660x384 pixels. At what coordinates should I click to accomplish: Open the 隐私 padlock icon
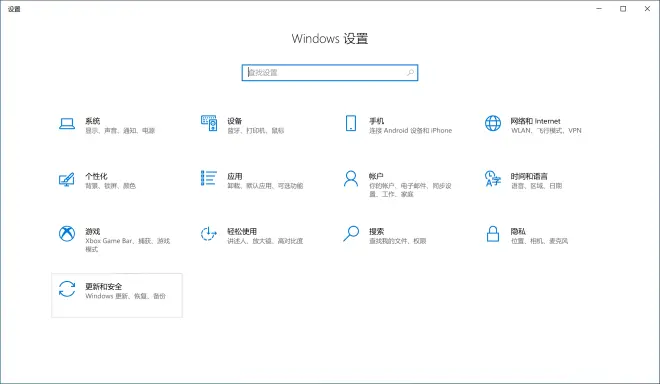[x=493, y=234]
